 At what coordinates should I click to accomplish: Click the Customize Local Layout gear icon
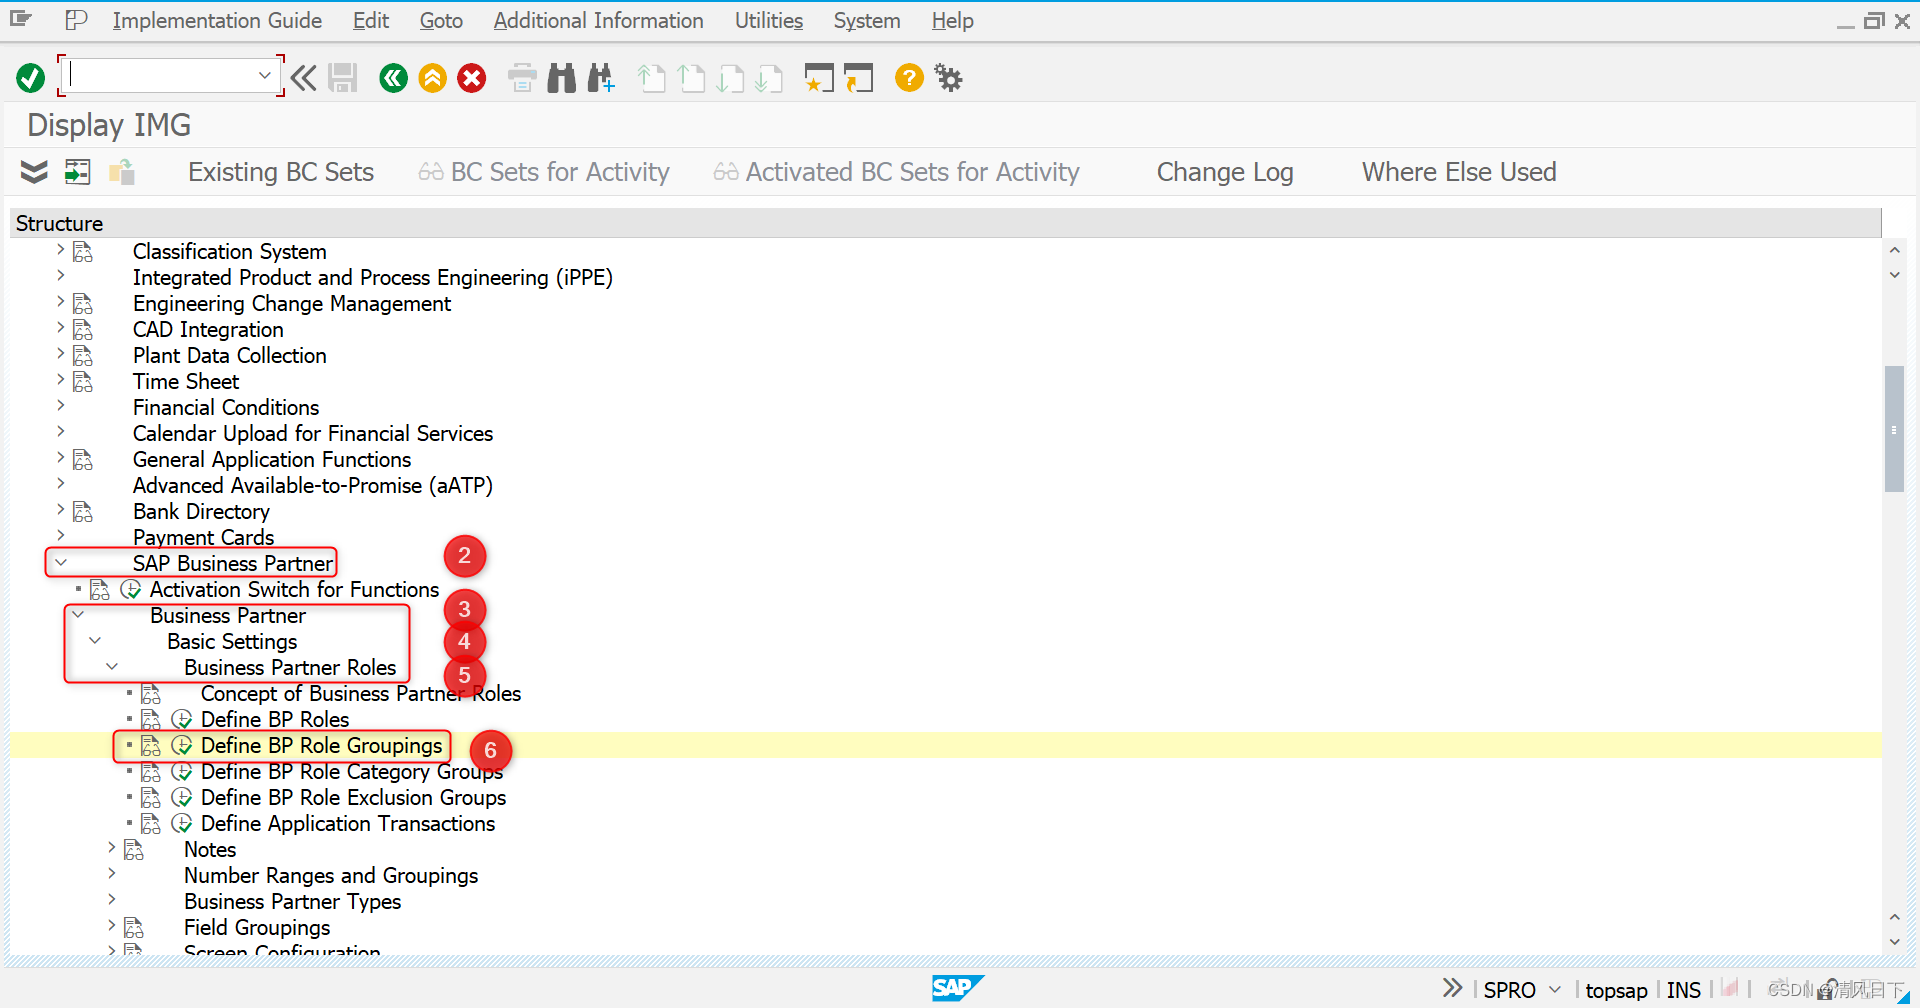pos(948,78)
